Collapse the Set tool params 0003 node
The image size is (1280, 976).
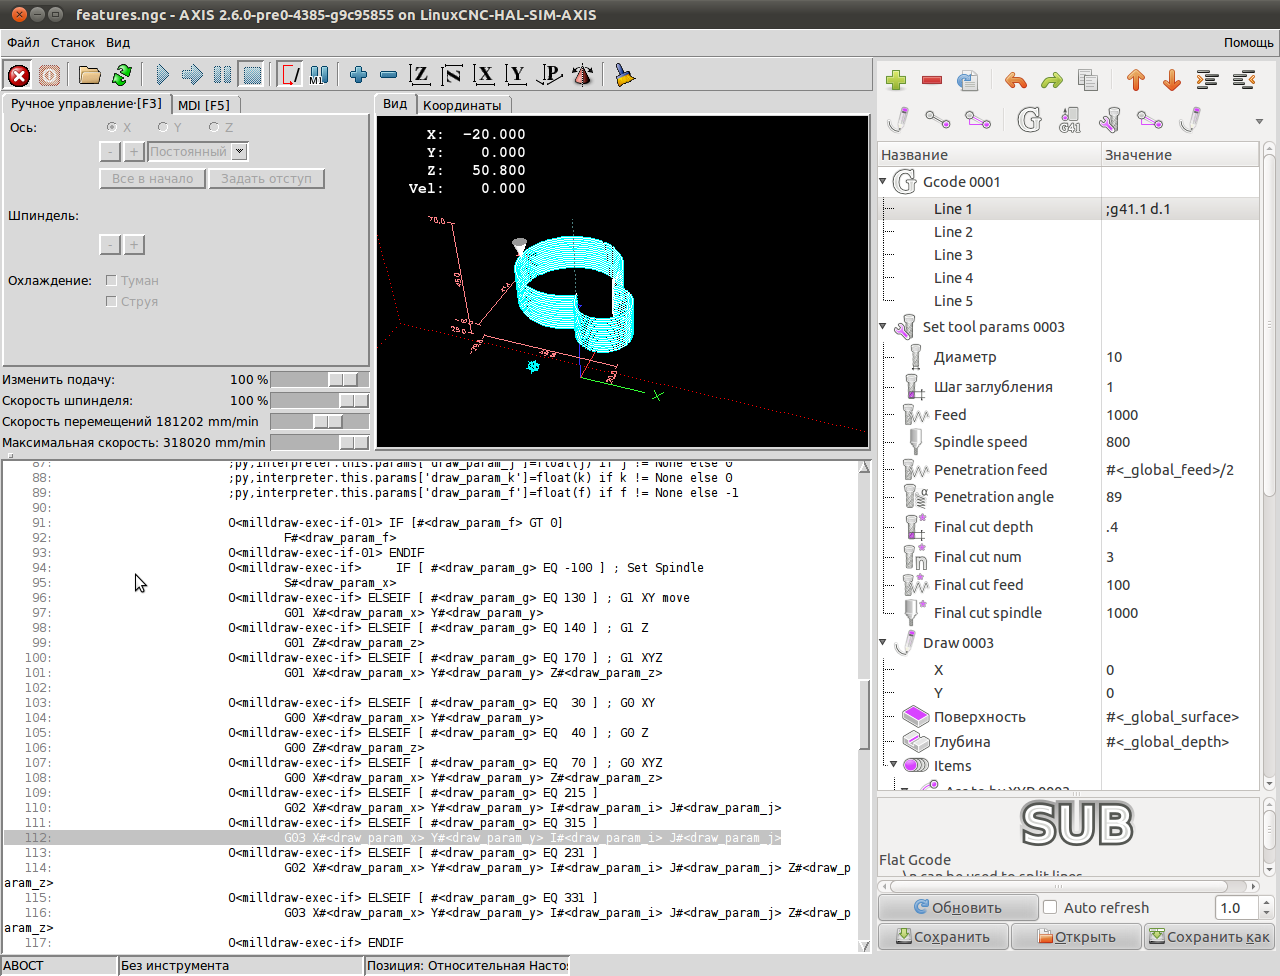coord(883,327)
